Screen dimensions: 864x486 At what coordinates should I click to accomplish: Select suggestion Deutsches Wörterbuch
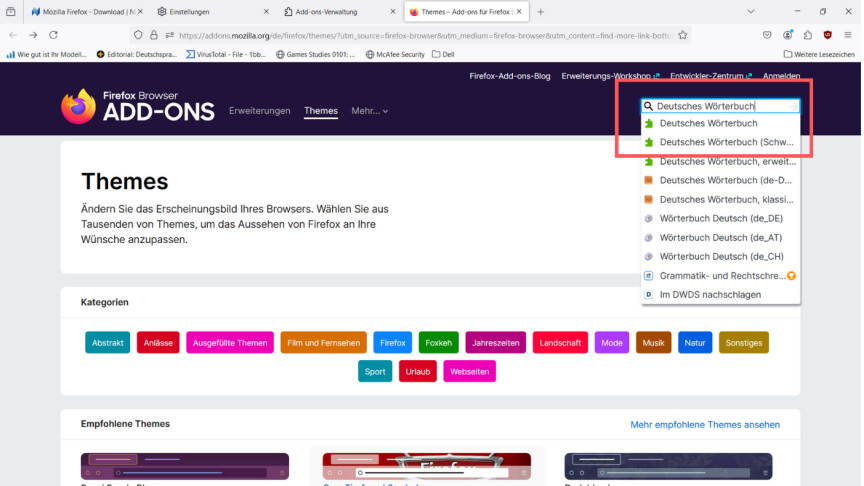pyautogui.click(x=721, y=123)
